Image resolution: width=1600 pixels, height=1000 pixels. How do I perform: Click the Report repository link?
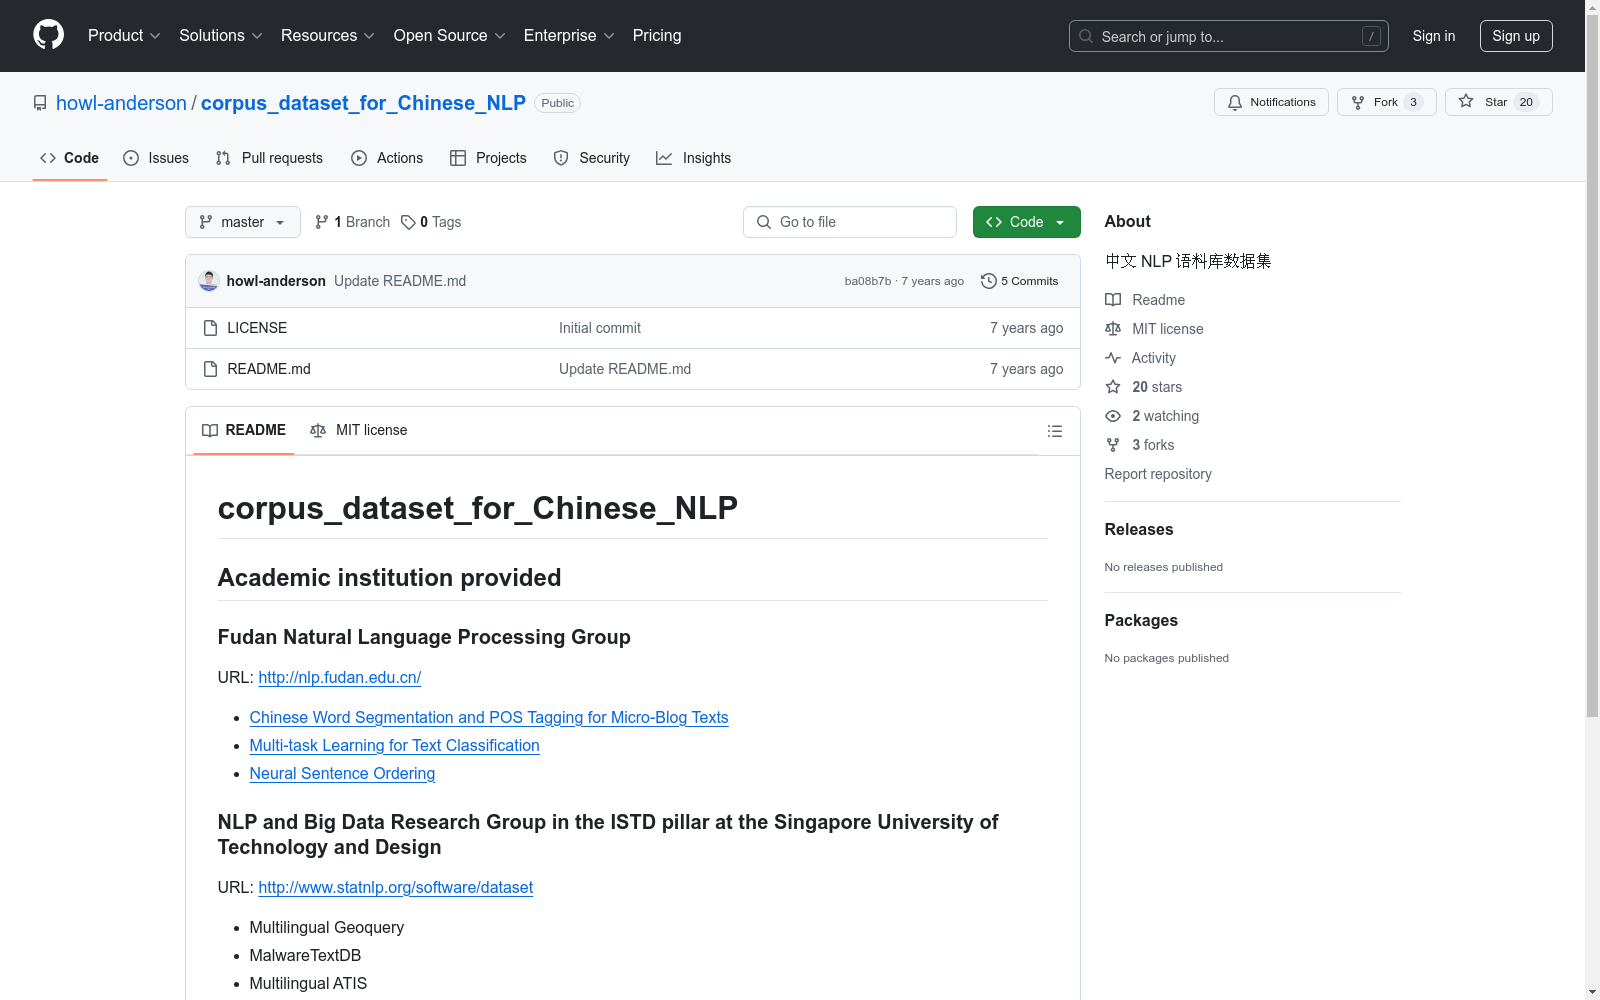[x=1158, y=474]
